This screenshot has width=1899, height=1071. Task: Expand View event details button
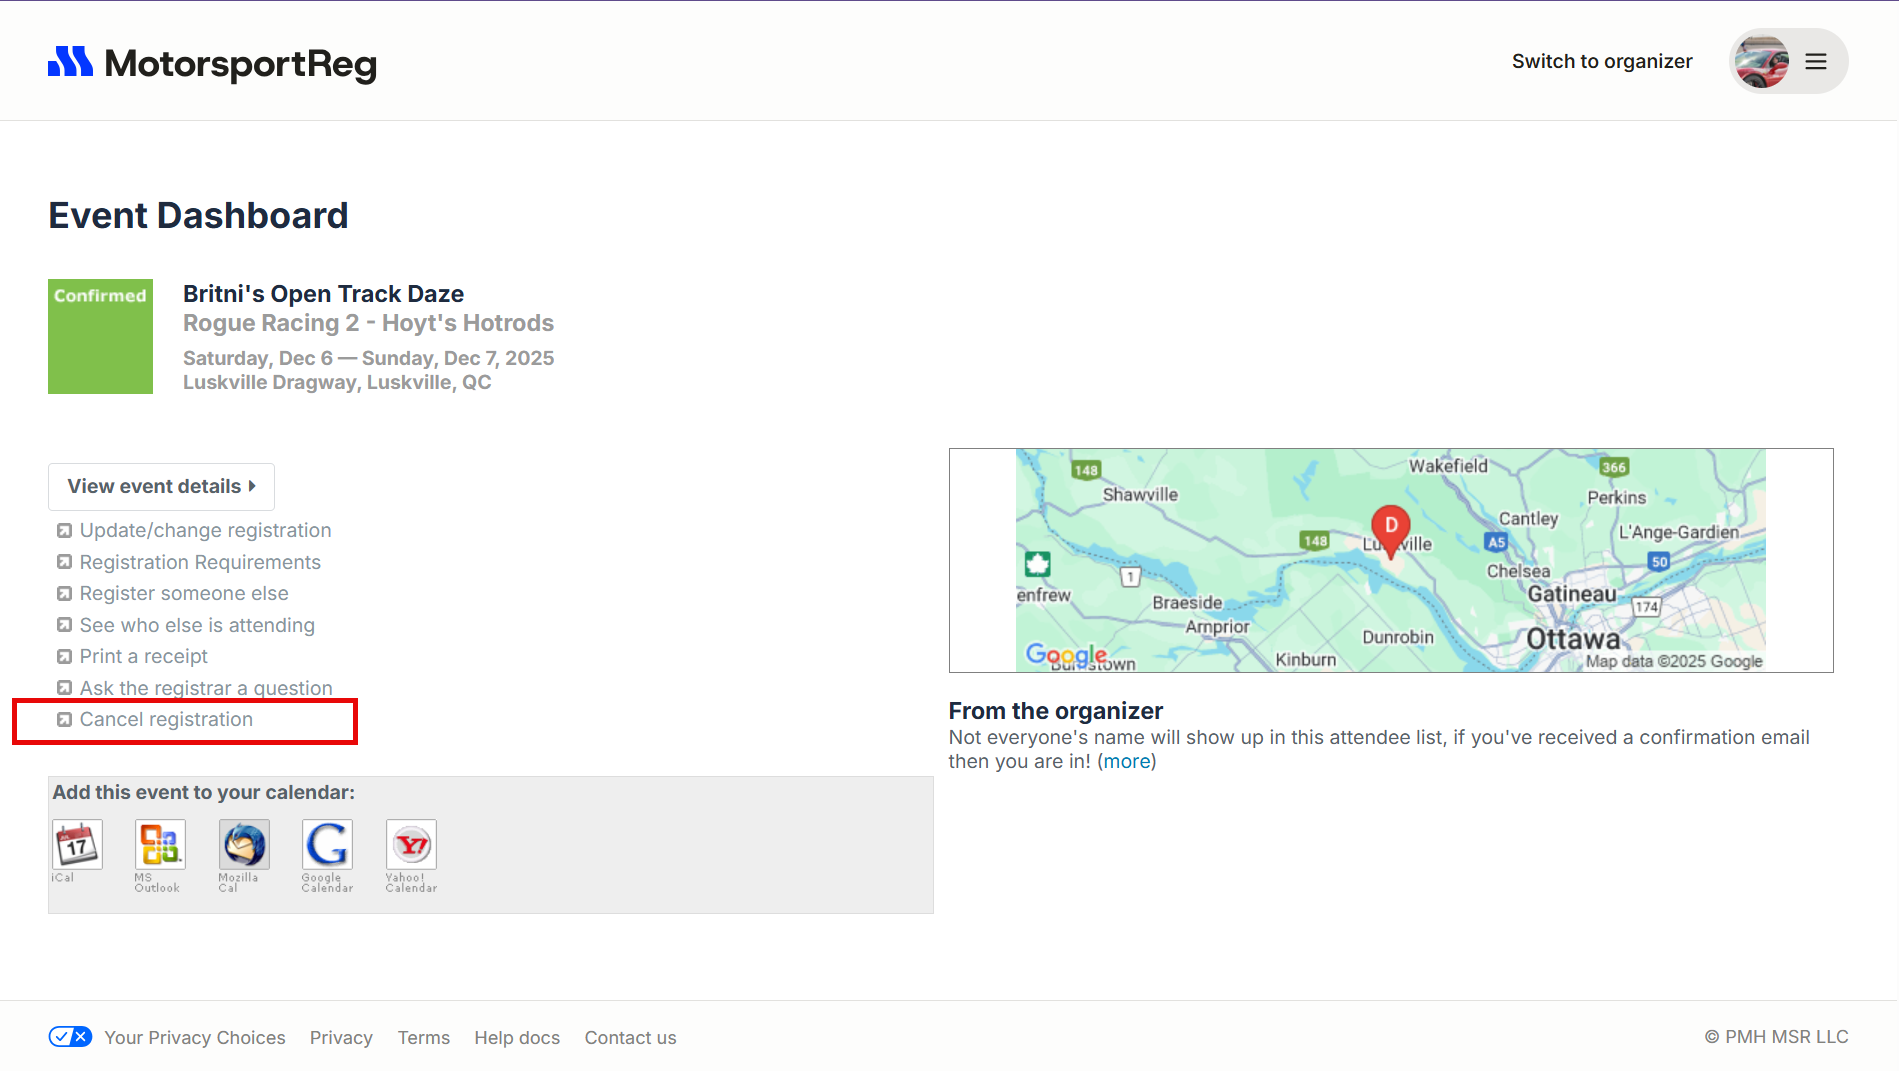[x=161, y=487]
